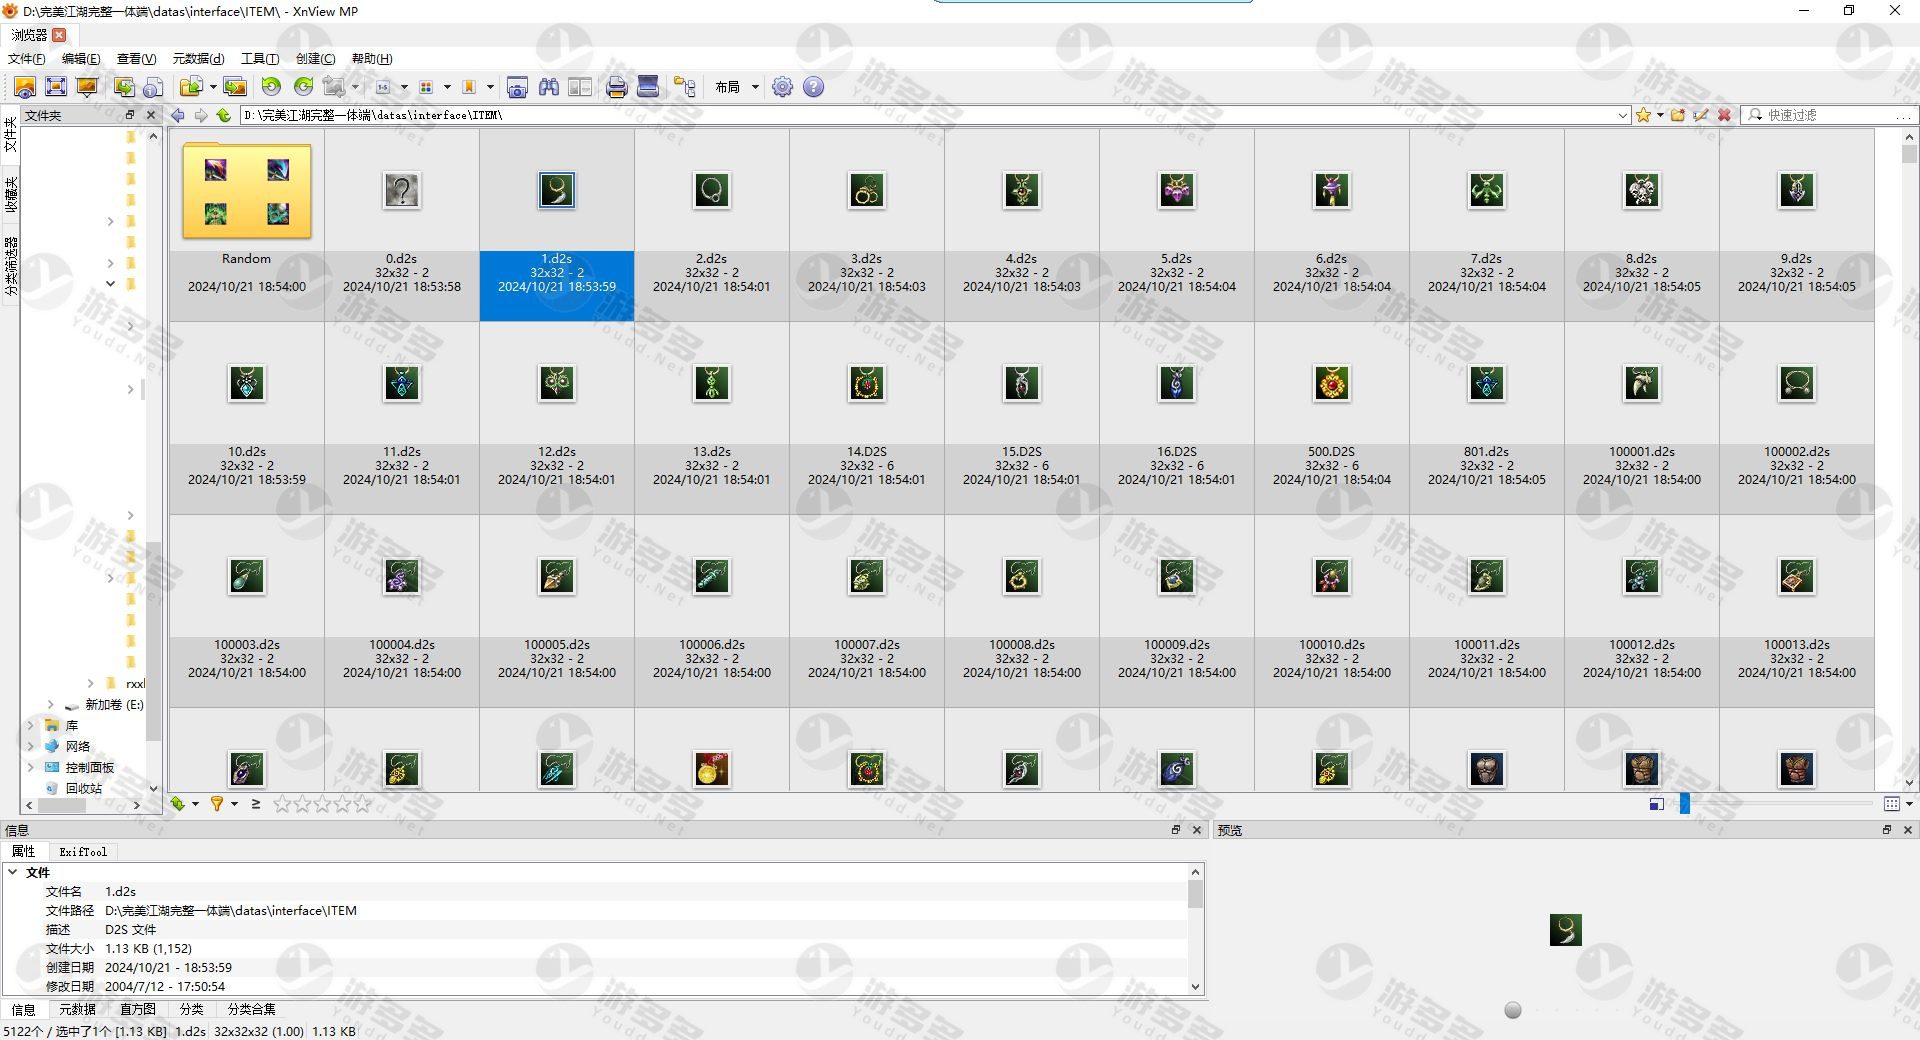This screenshot has width=1920, height=1040.
Task: Collapse 文件 section in info panel
Action: 13,872
